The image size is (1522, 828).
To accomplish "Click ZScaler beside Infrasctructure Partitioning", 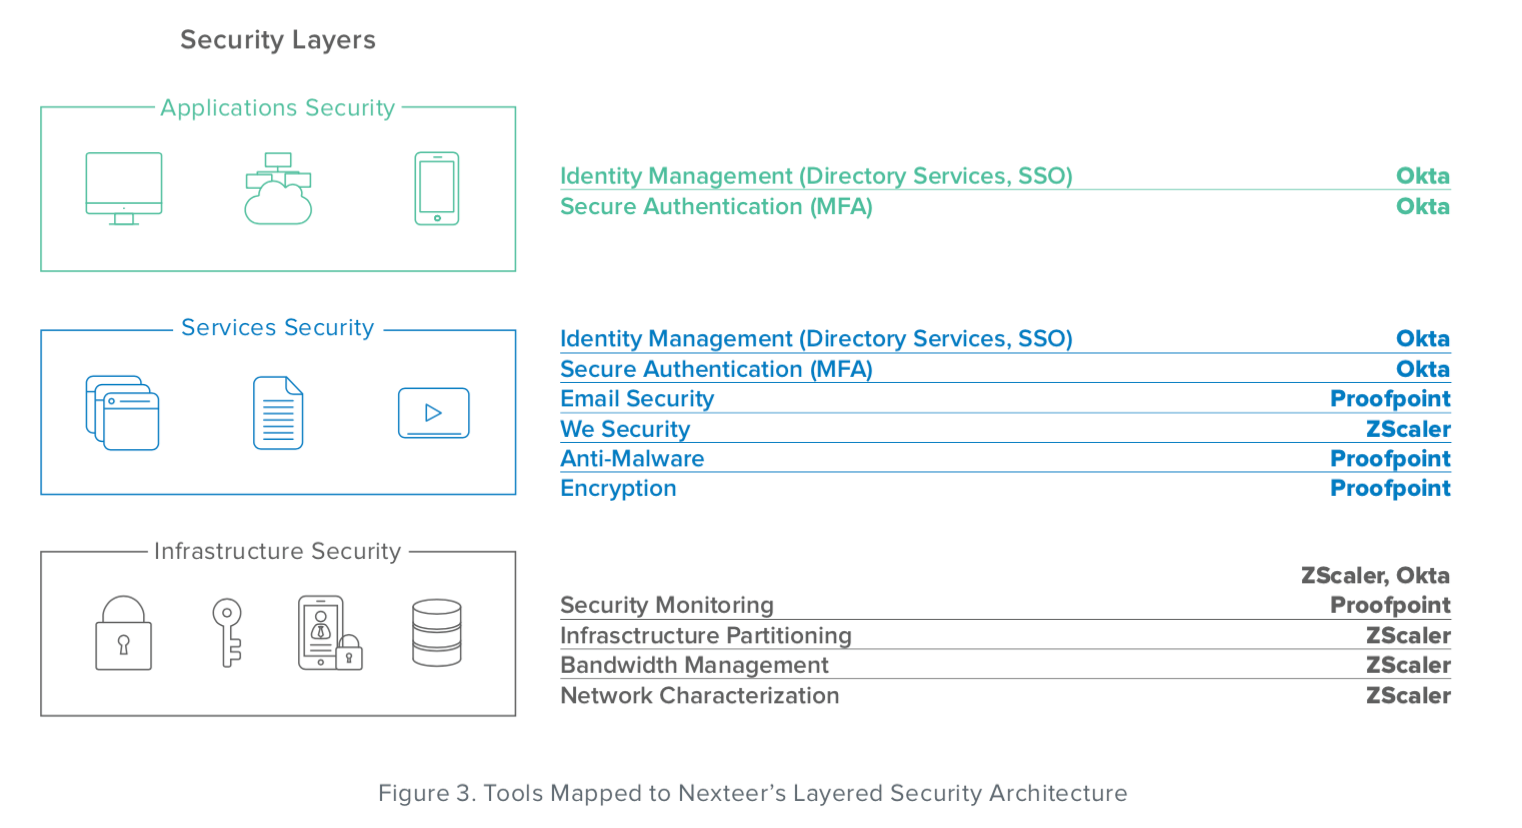I will (x=1408, y=635).
